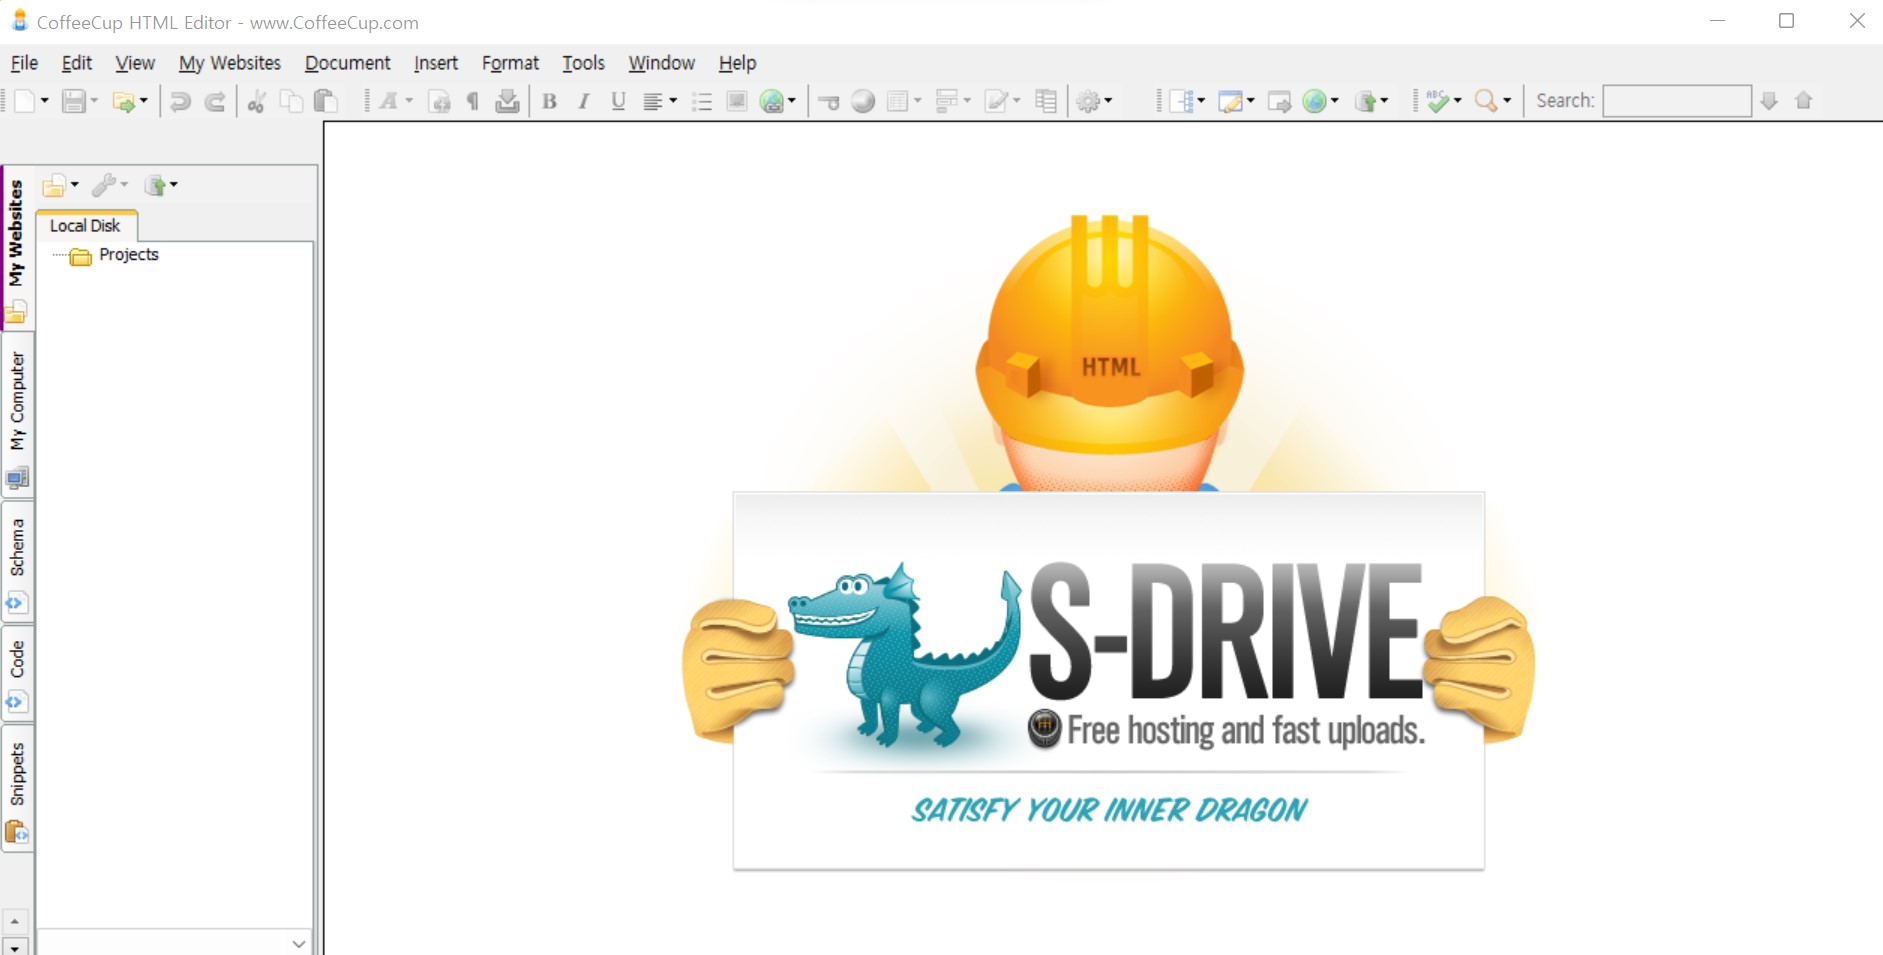Expand the magnifier Find dropdown arrow

[x=1507, y=101]
